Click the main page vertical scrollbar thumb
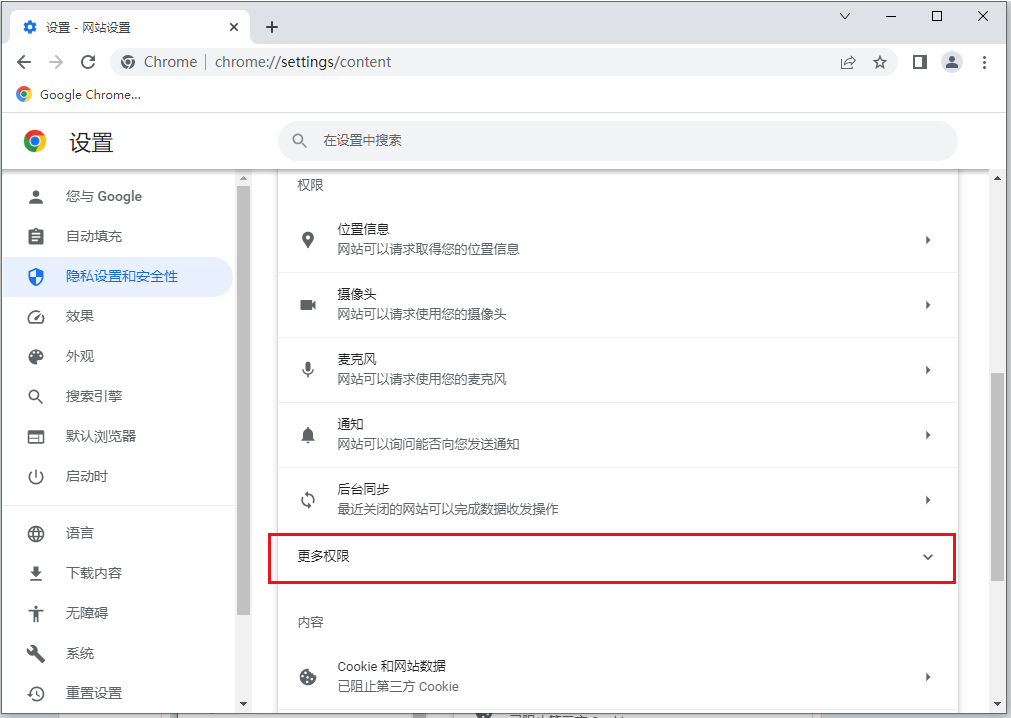1011x718 pixels. coord(997,476)
